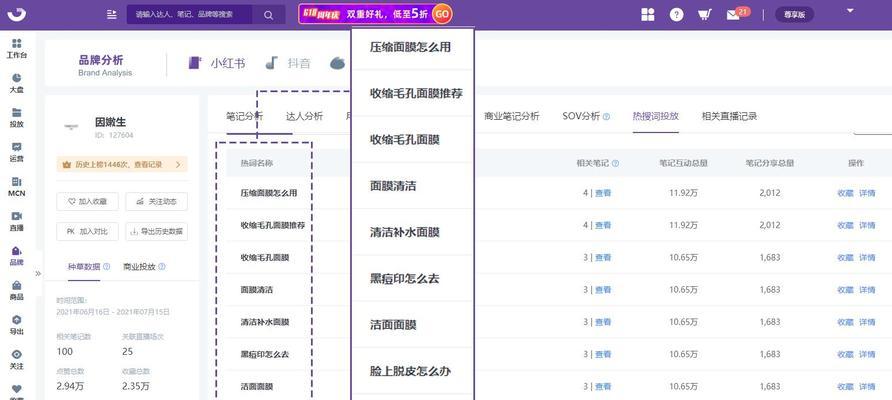Switch to the 抖音 platform tab

pos(288,63)
